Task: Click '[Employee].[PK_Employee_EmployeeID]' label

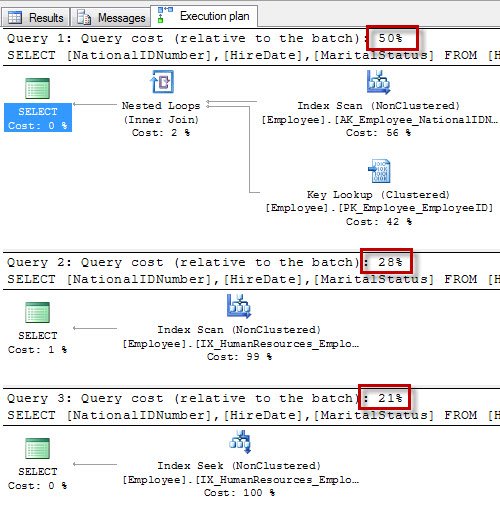Action: point(379,208)
